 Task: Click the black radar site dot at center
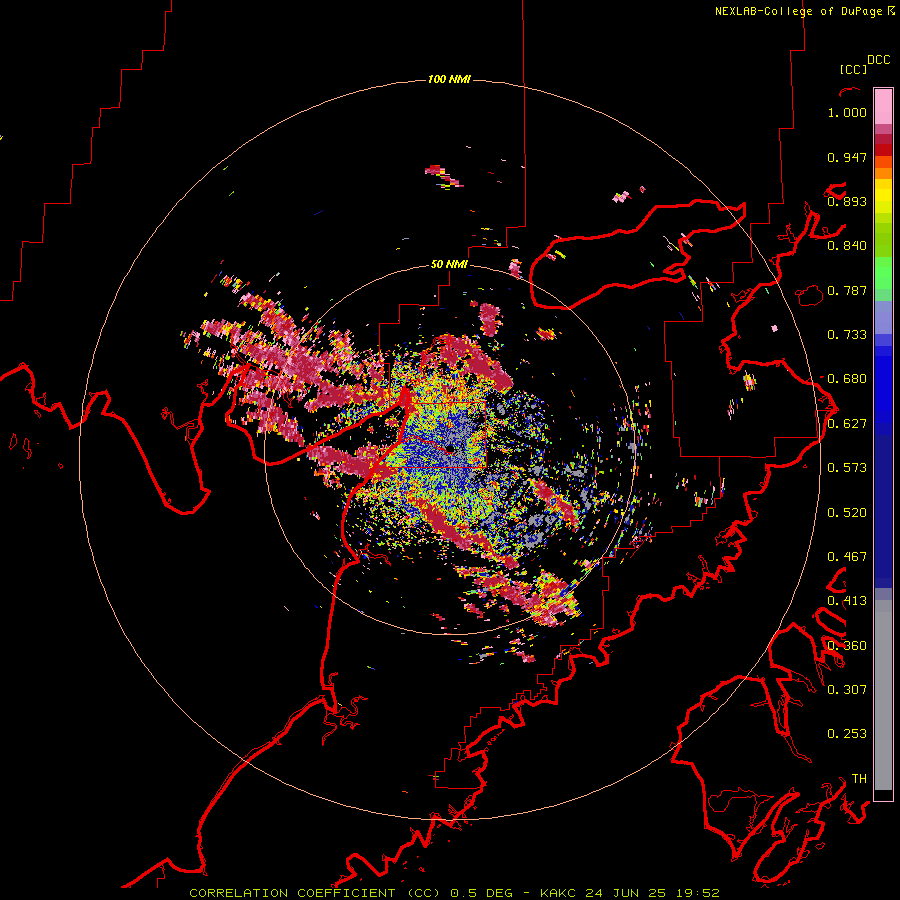[450, 448]
